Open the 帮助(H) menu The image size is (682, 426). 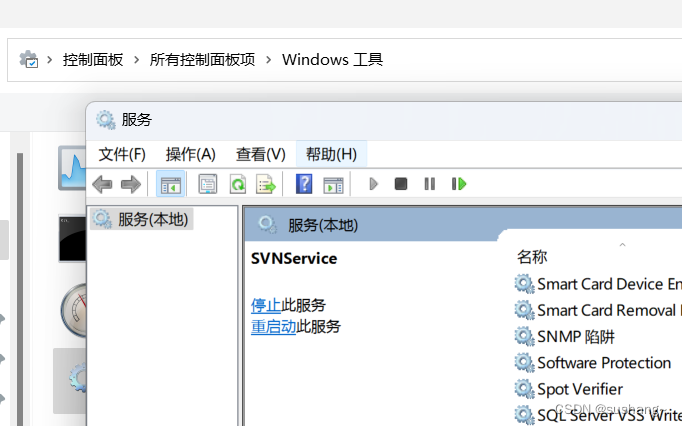tap(331, 154)
